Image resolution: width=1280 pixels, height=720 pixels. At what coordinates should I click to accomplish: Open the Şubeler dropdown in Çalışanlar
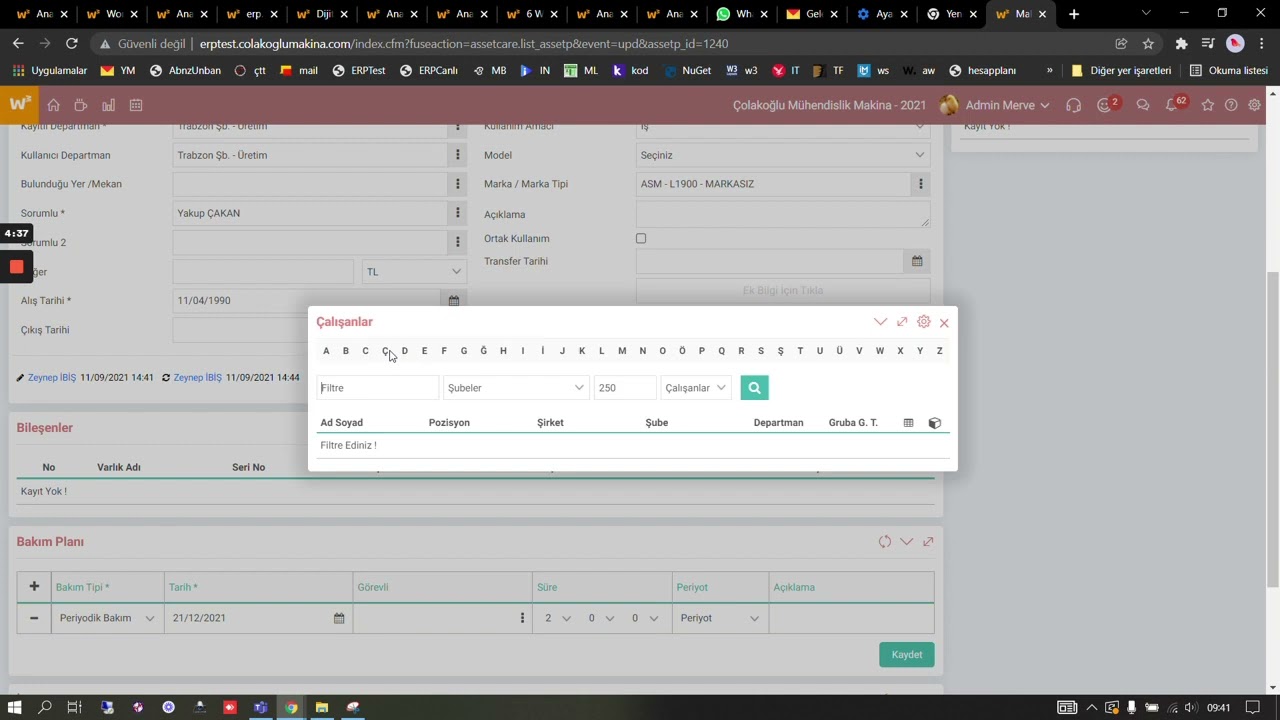(x=516, y=388)
